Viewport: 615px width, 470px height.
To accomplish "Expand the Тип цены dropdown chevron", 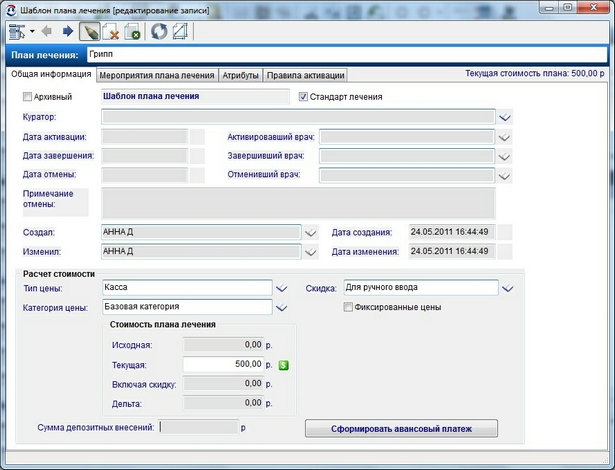I will 281,288.
